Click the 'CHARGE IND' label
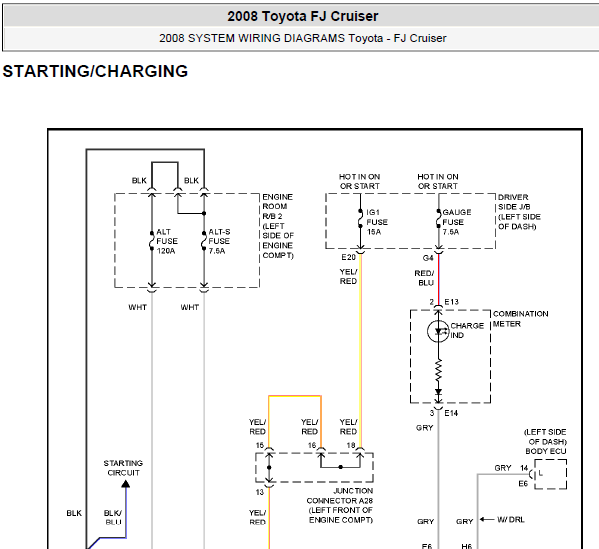Image resolution: width=599 pixels, height=549 pixels. pyautogui.click(x=467, y=330)
